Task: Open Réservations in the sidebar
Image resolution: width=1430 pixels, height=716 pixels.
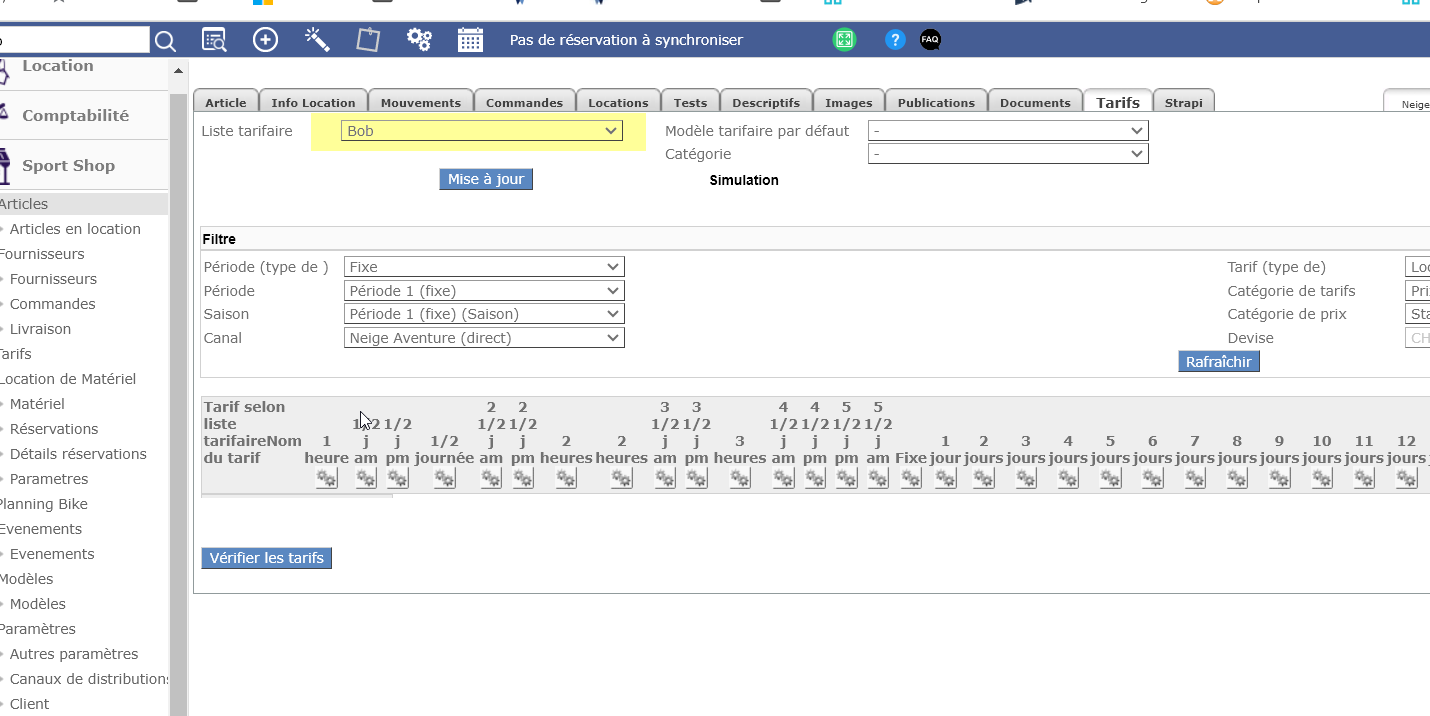Action: pos(54,429)
